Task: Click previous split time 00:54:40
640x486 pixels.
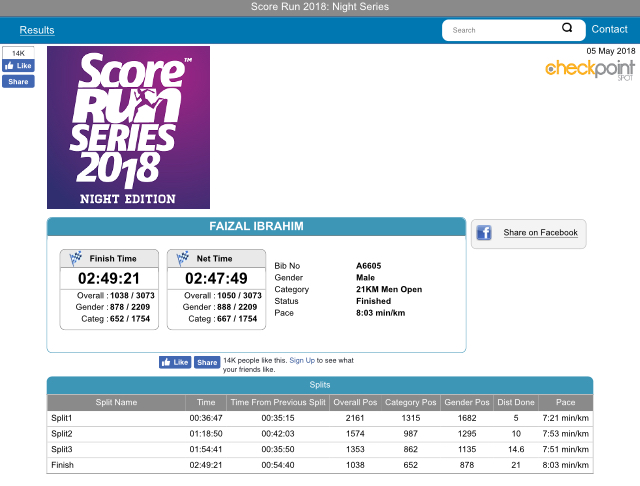Action: pyautogui.click(x=278, y=465)
